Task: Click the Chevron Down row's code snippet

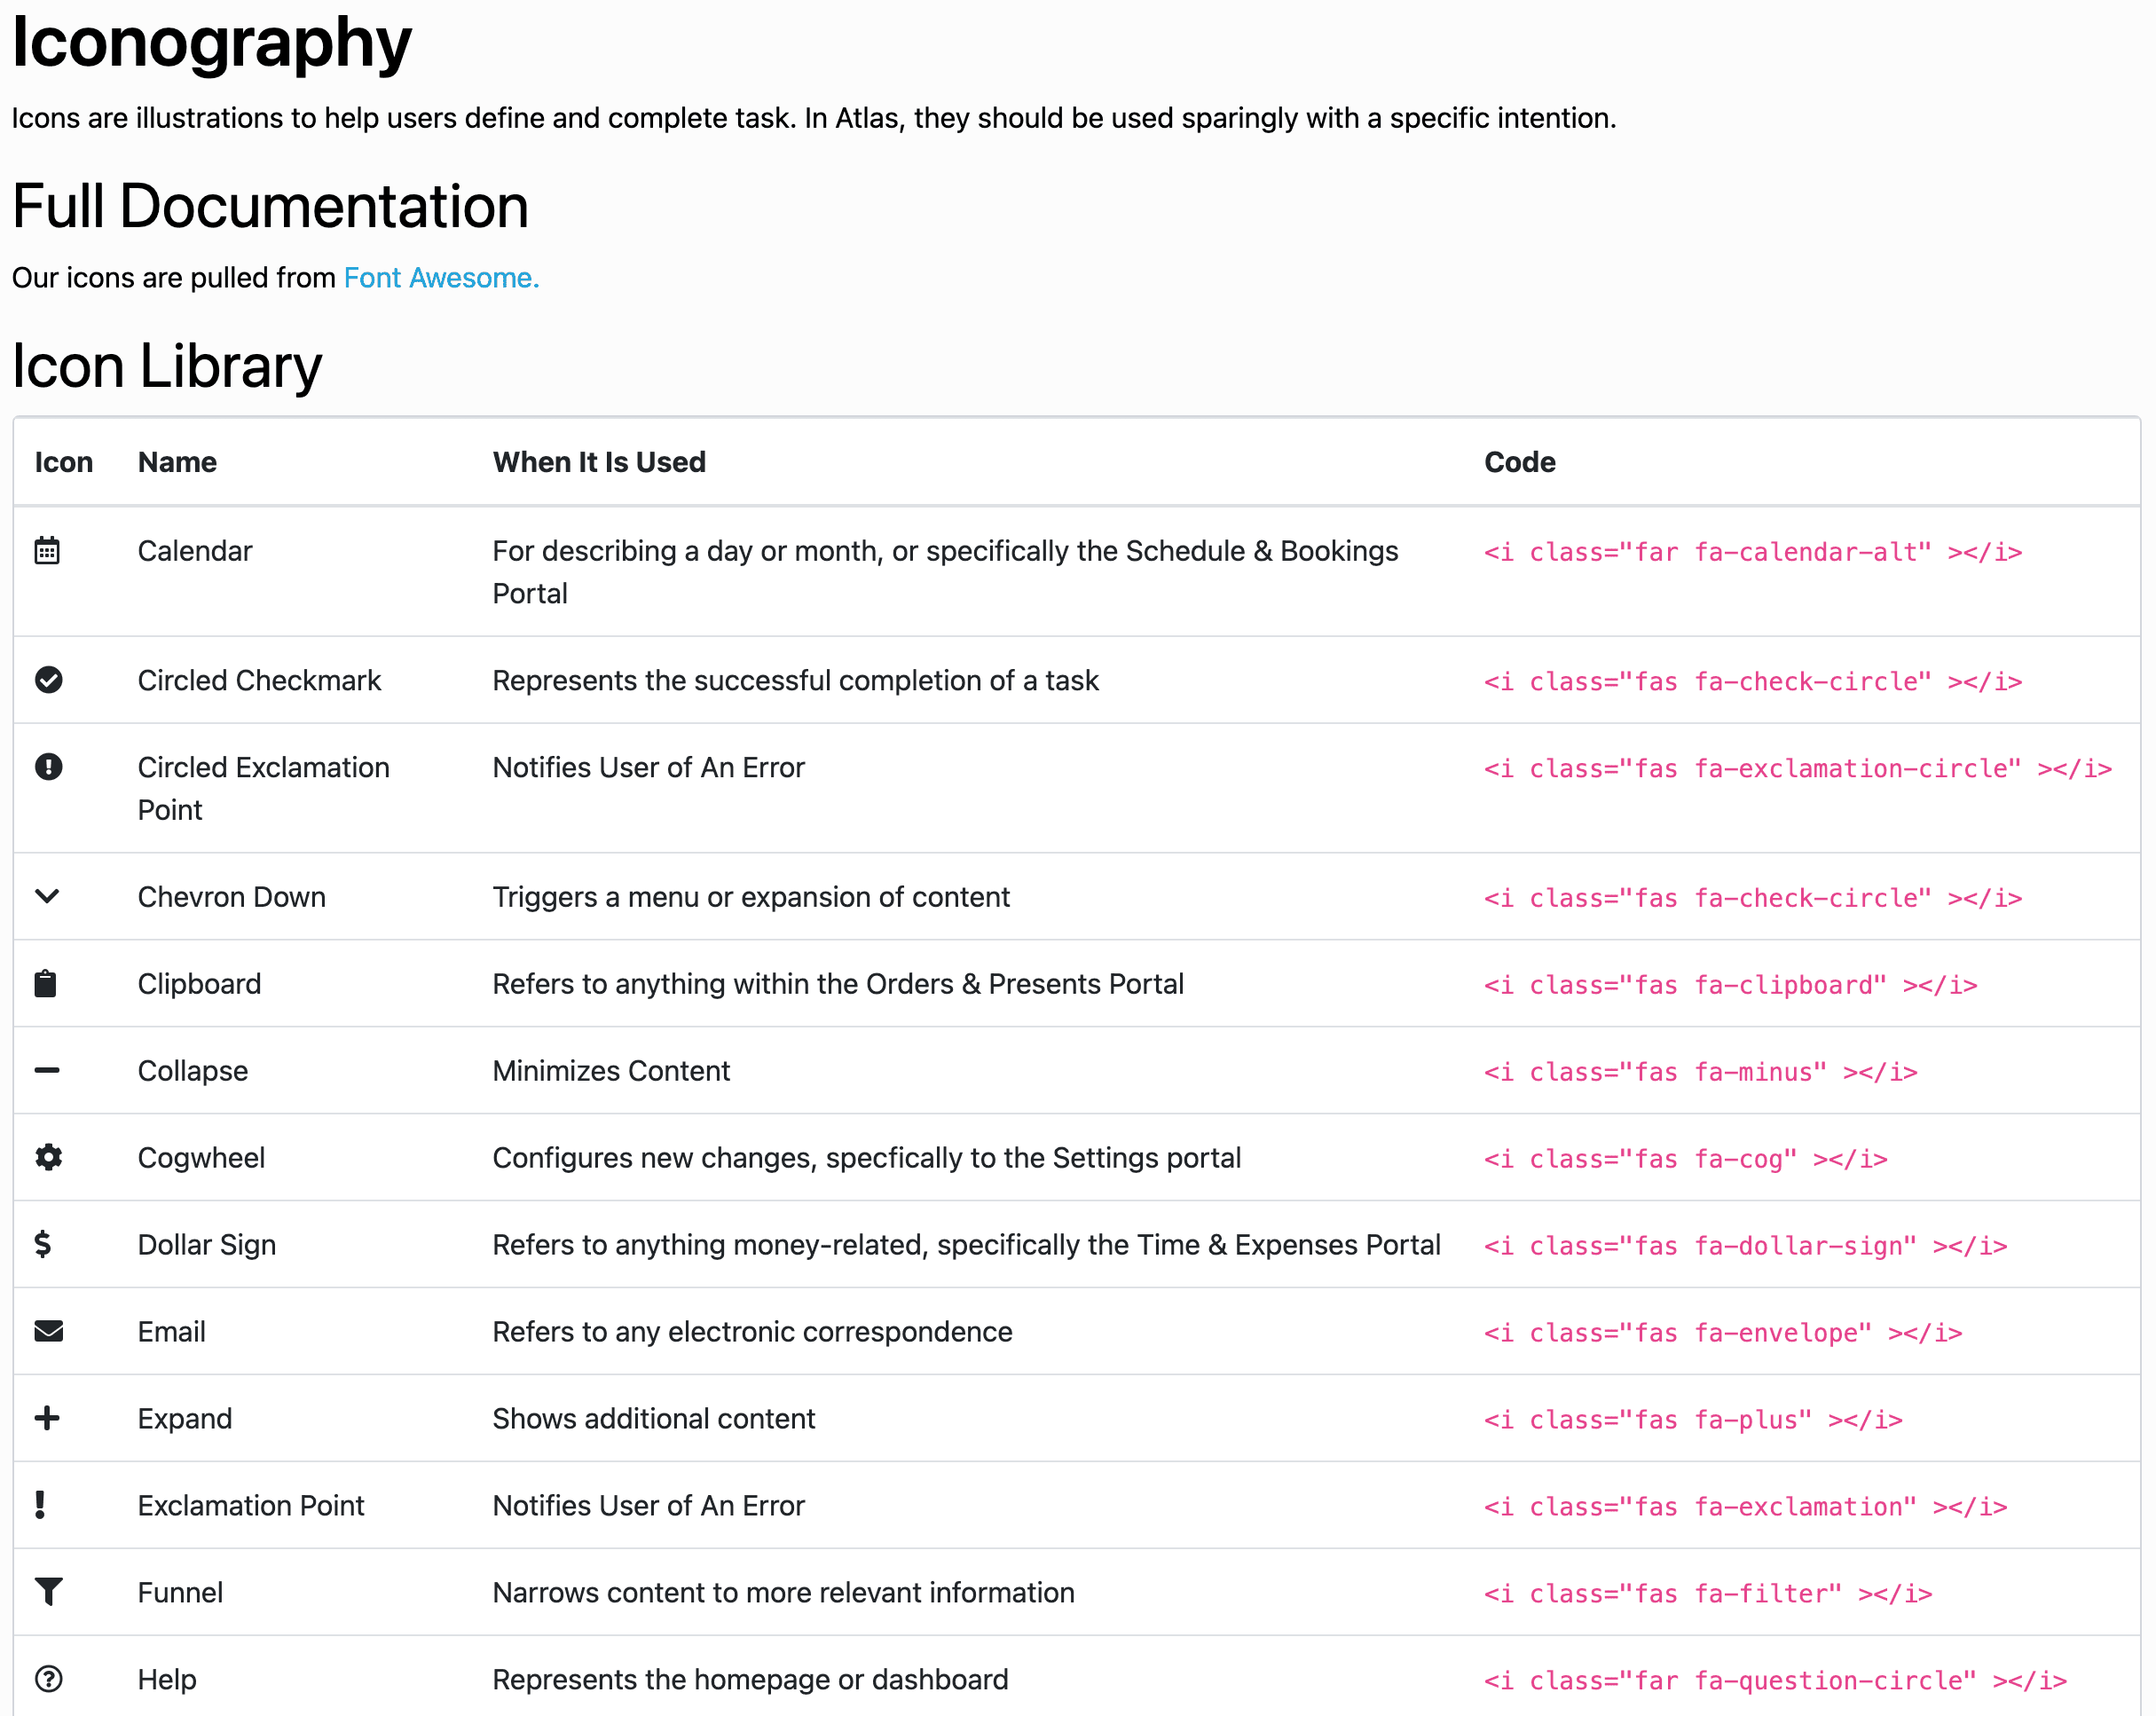Action: click(1752, 899)
